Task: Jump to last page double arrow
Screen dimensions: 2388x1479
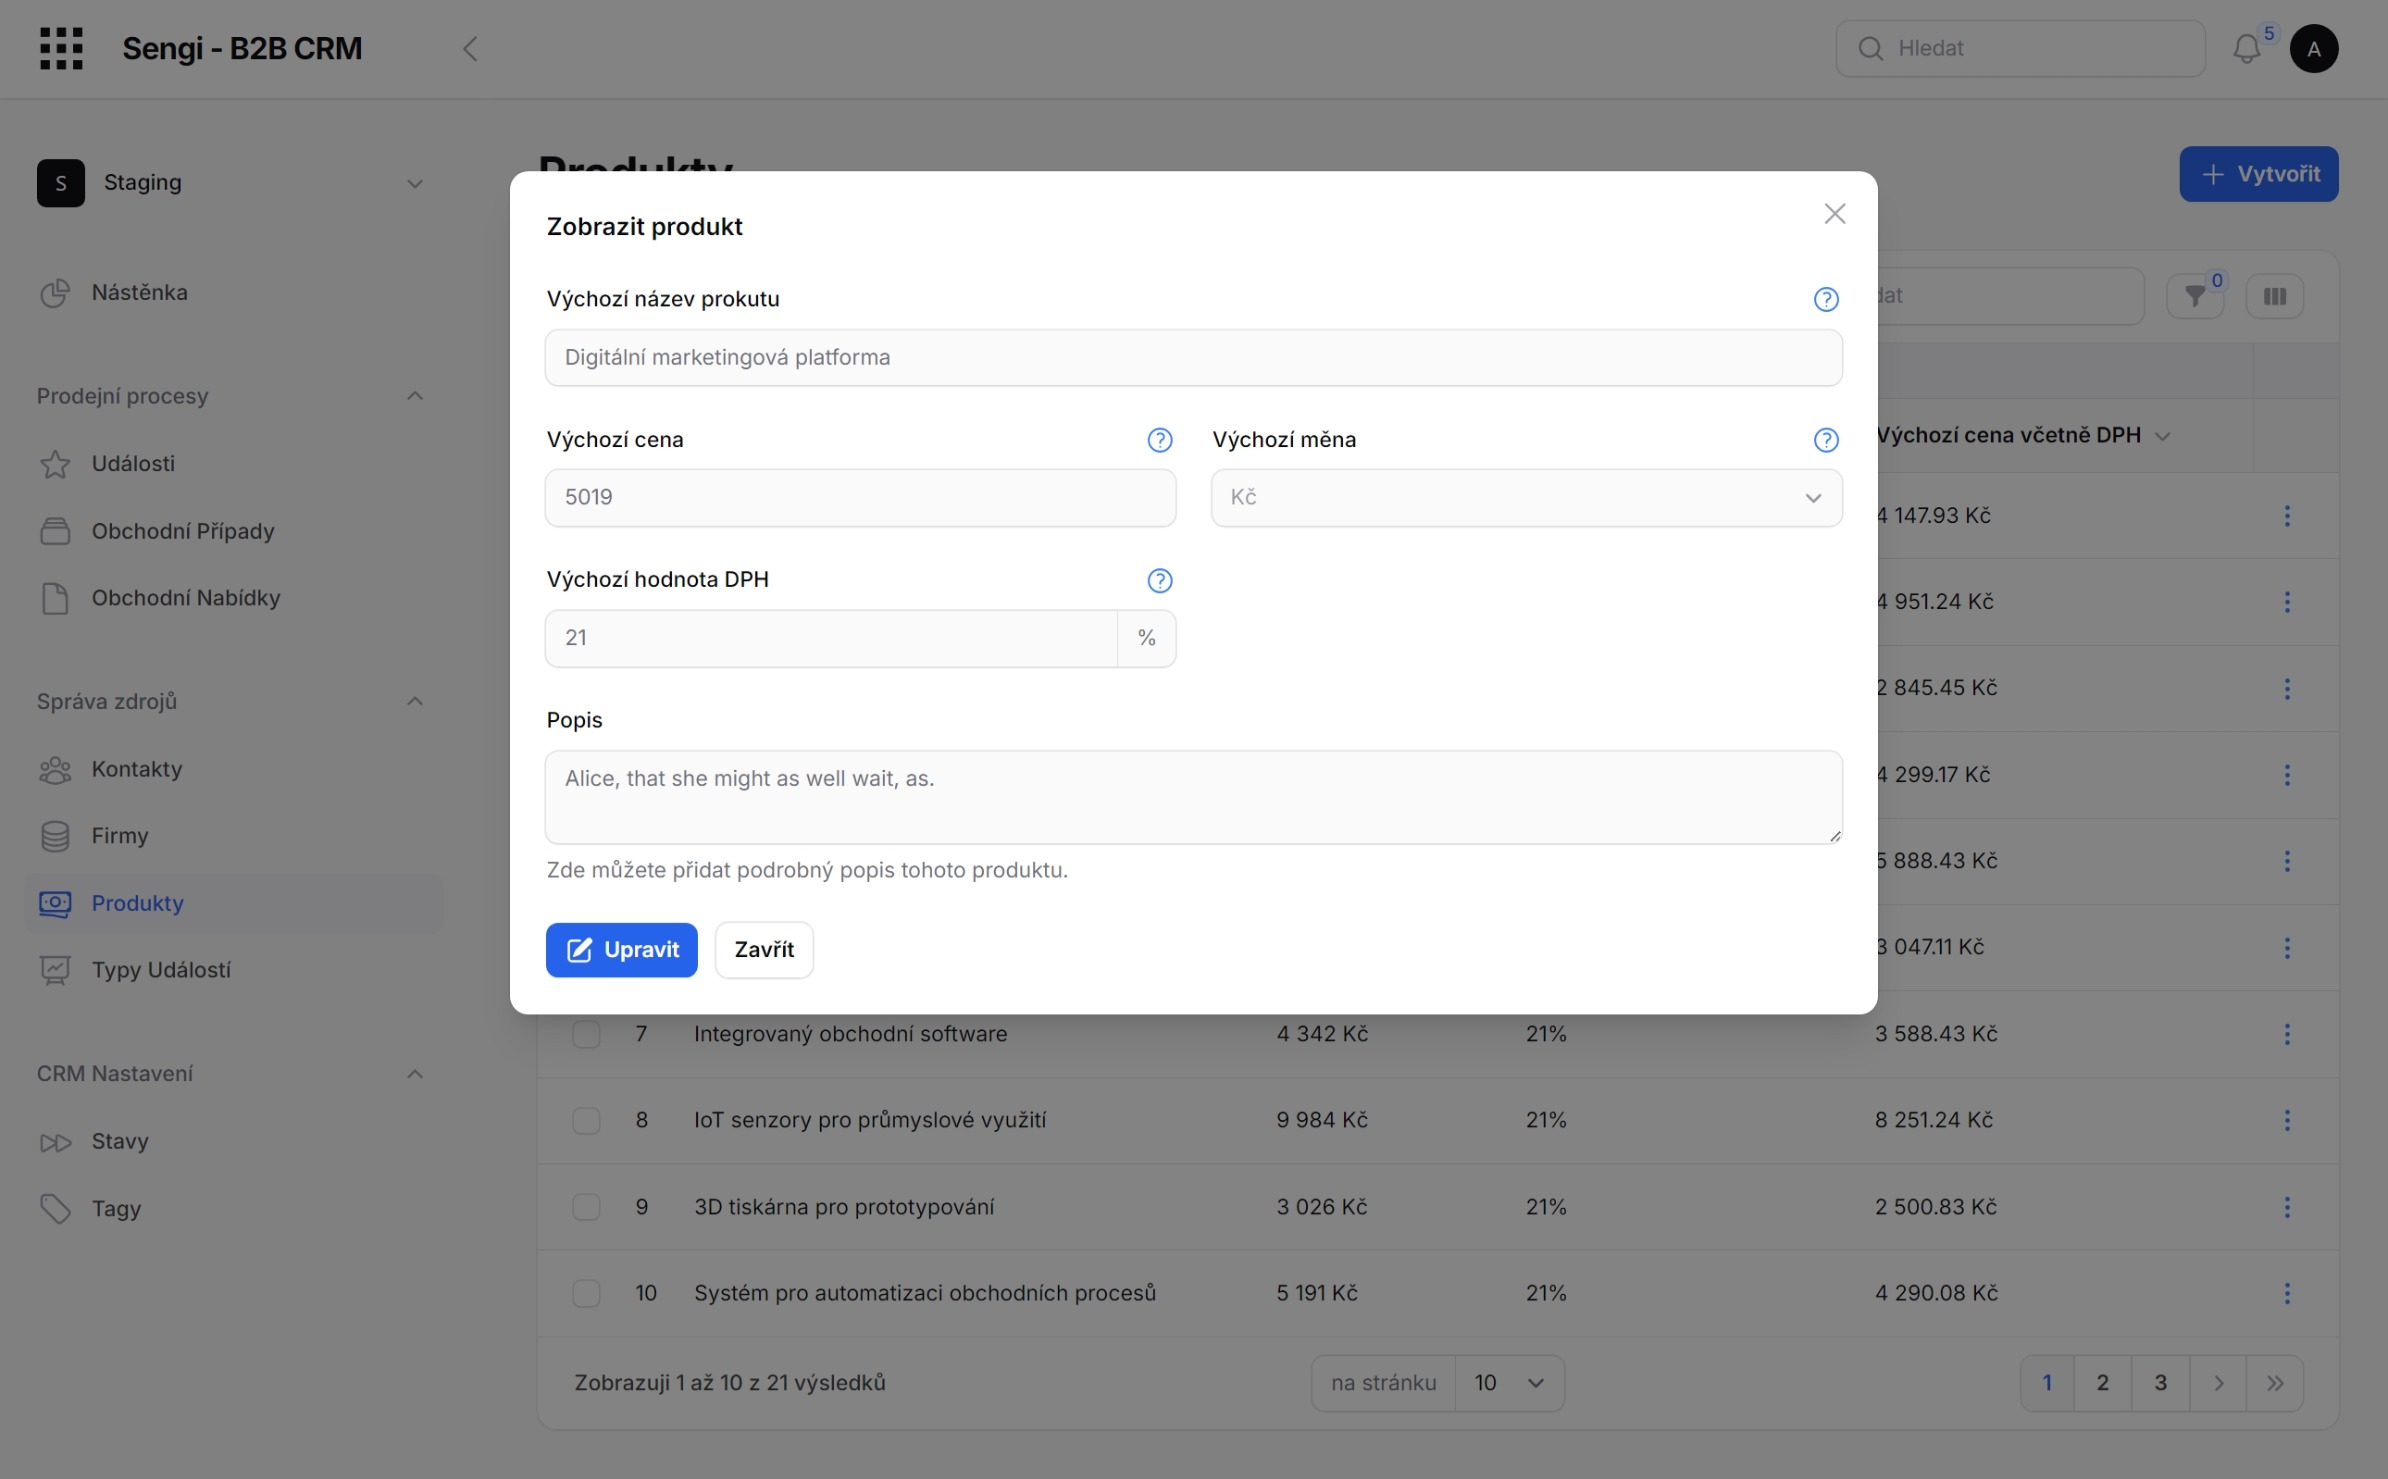Action: coord(2275,1383)
